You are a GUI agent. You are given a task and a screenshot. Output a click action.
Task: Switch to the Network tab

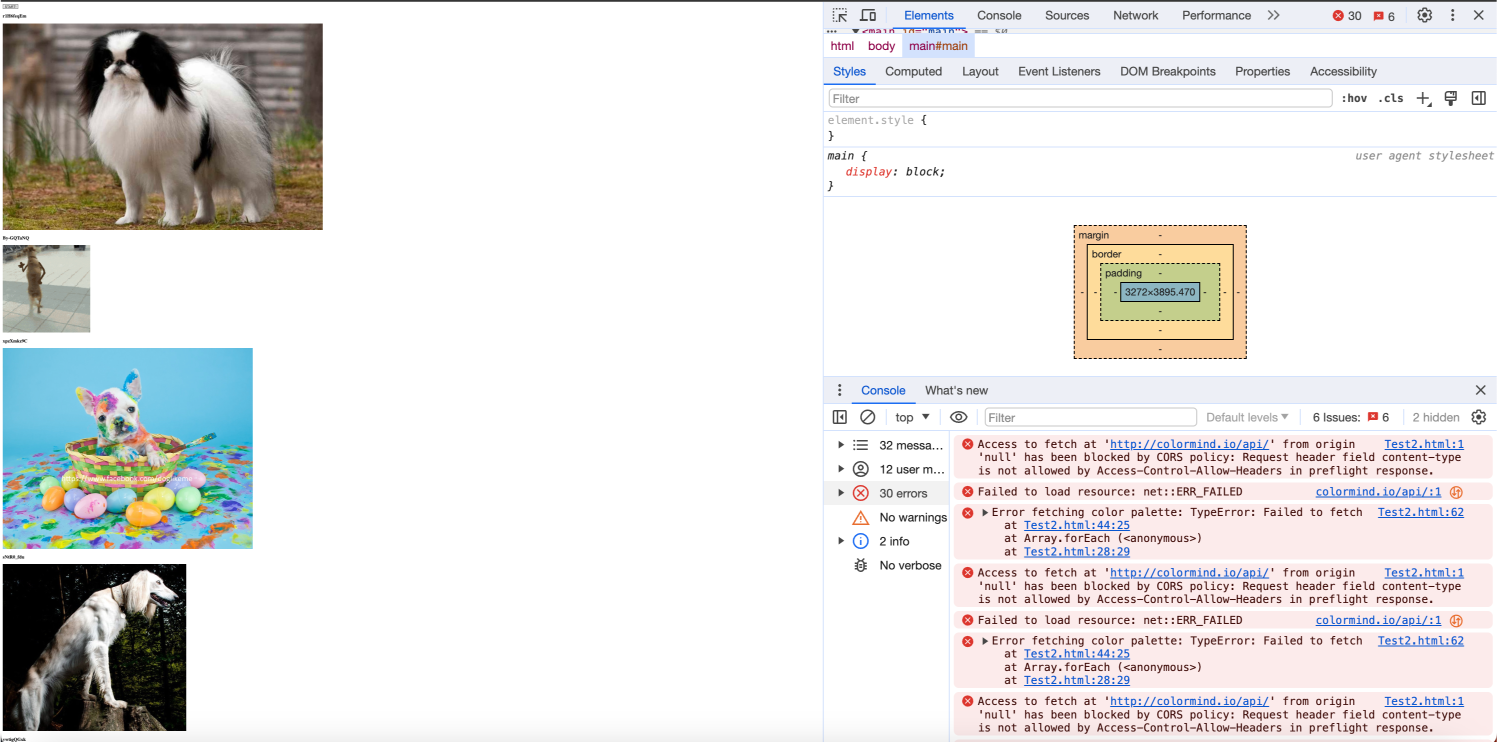tap(1135, 15)
